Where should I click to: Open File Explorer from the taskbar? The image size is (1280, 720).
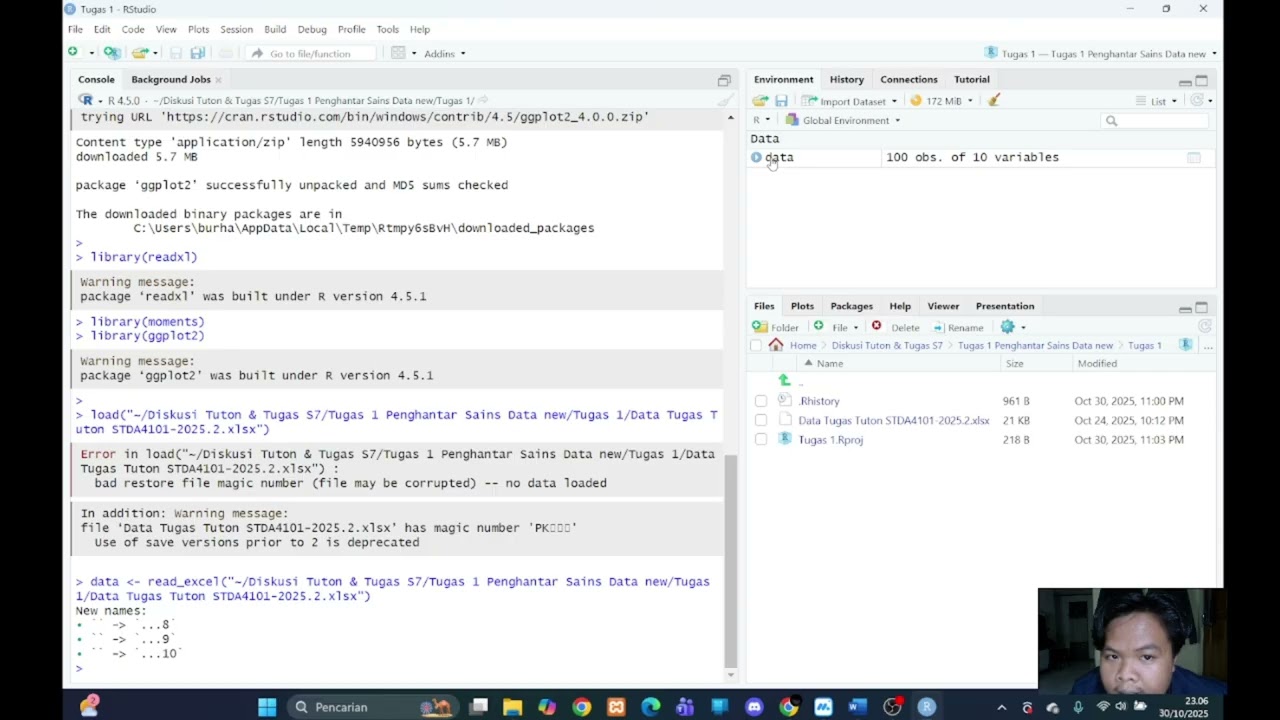(513, 707)
